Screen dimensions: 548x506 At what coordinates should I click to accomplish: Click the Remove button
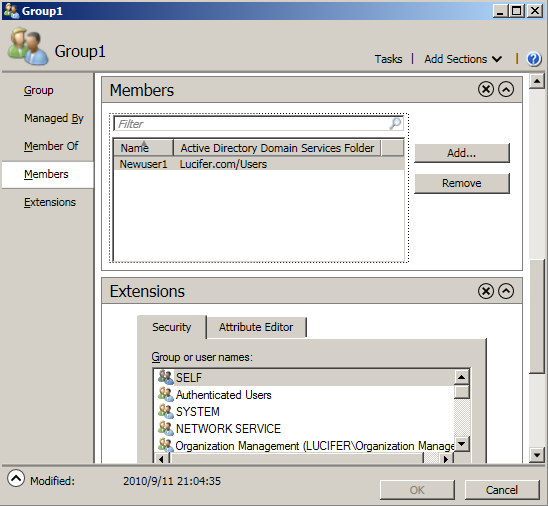462,183
